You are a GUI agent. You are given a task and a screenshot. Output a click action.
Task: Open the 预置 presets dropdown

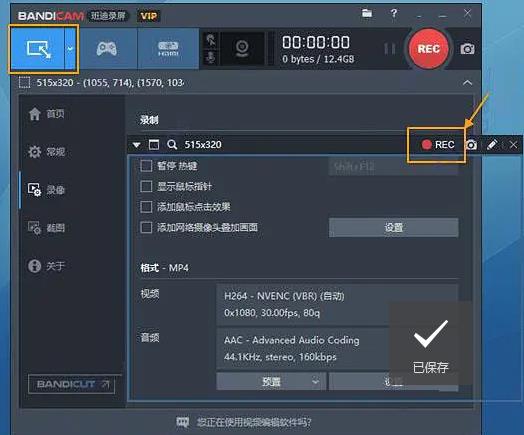coord(271,382)
